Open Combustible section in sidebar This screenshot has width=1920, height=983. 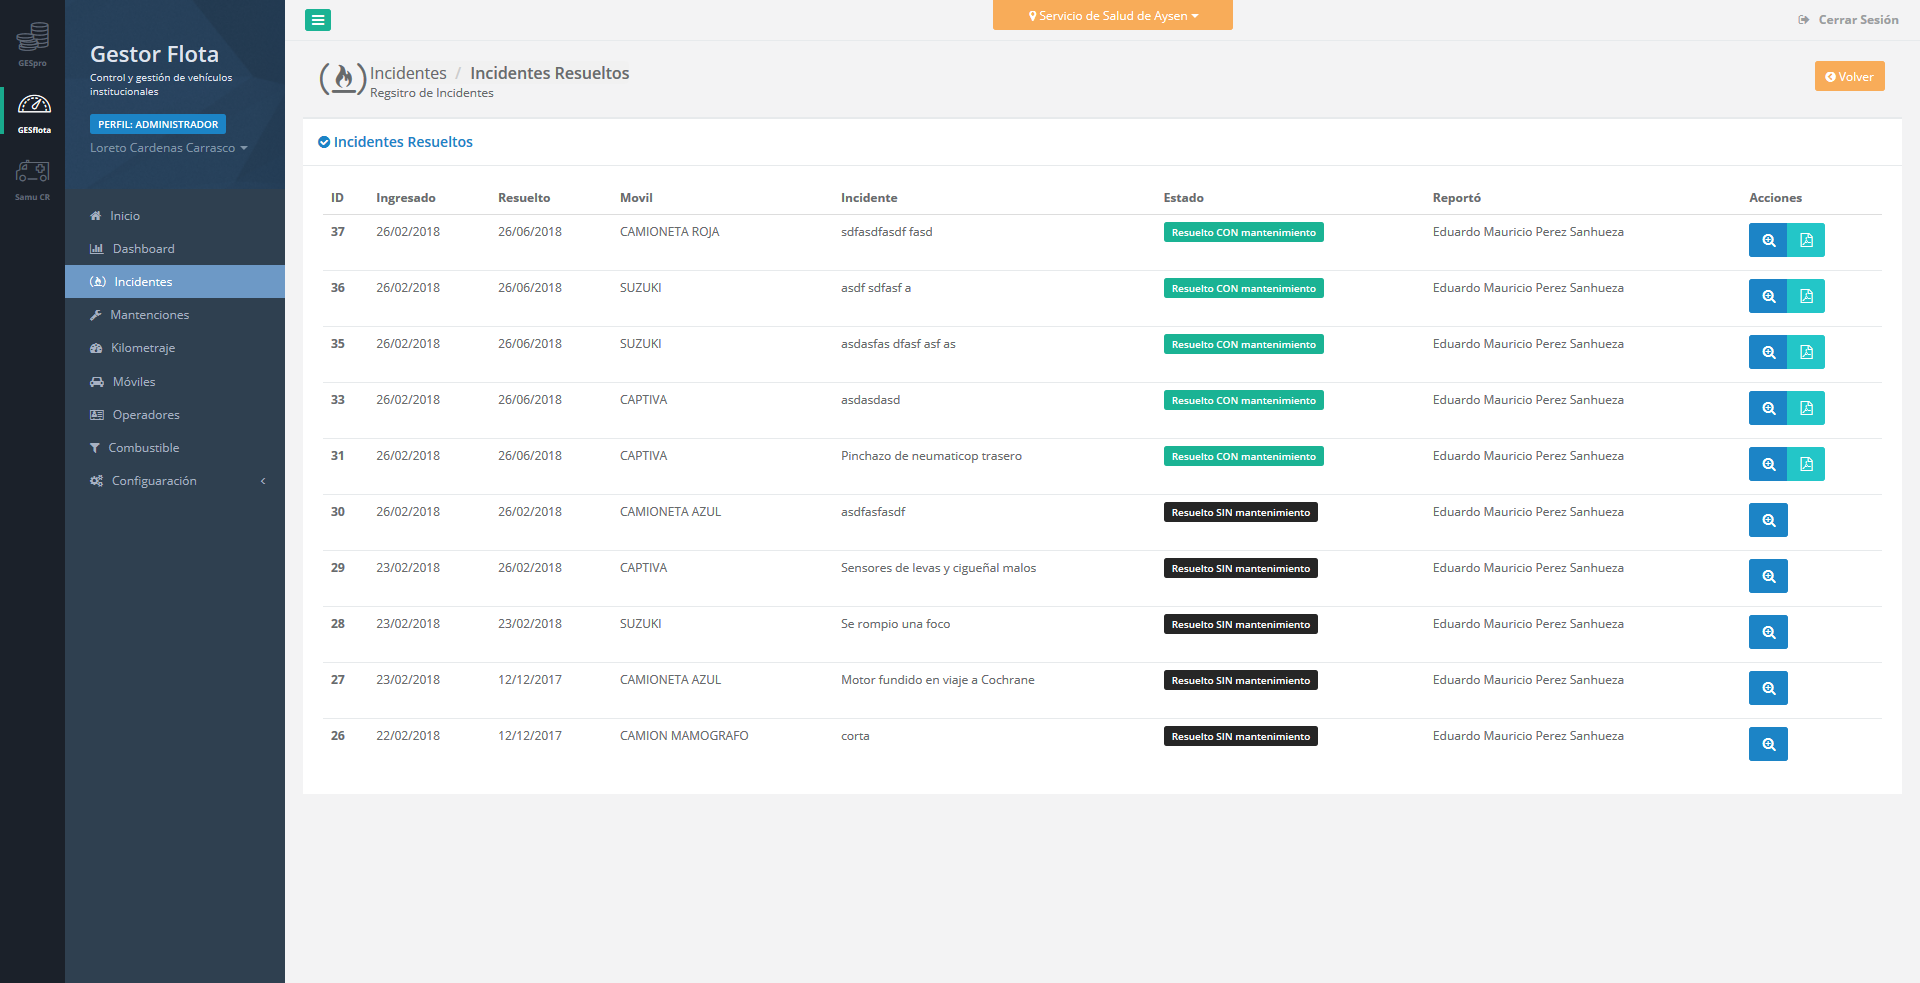point(143,448)
